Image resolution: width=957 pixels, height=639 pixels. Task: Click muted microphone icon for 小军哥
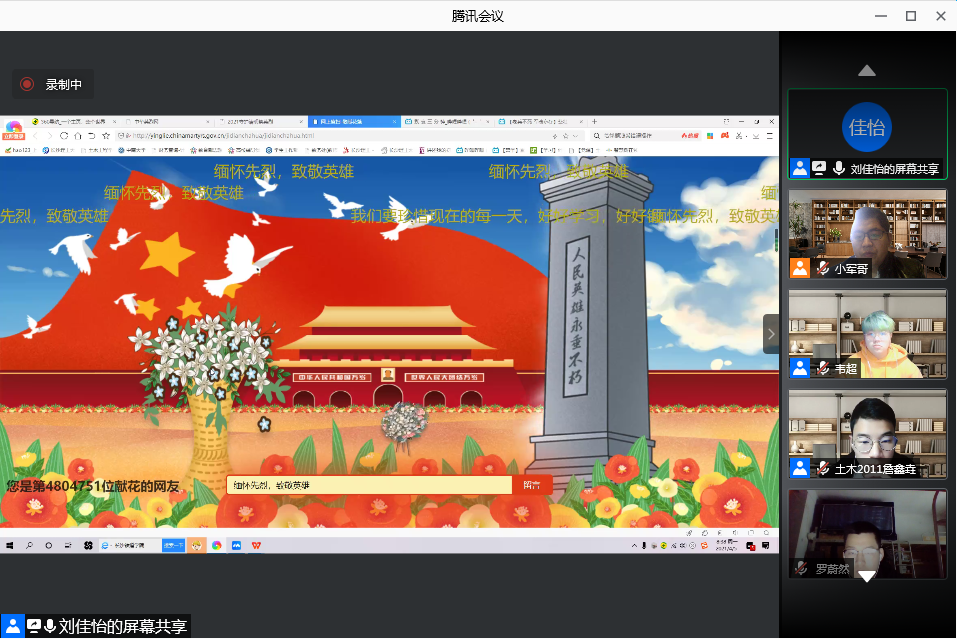click(822, 268)
